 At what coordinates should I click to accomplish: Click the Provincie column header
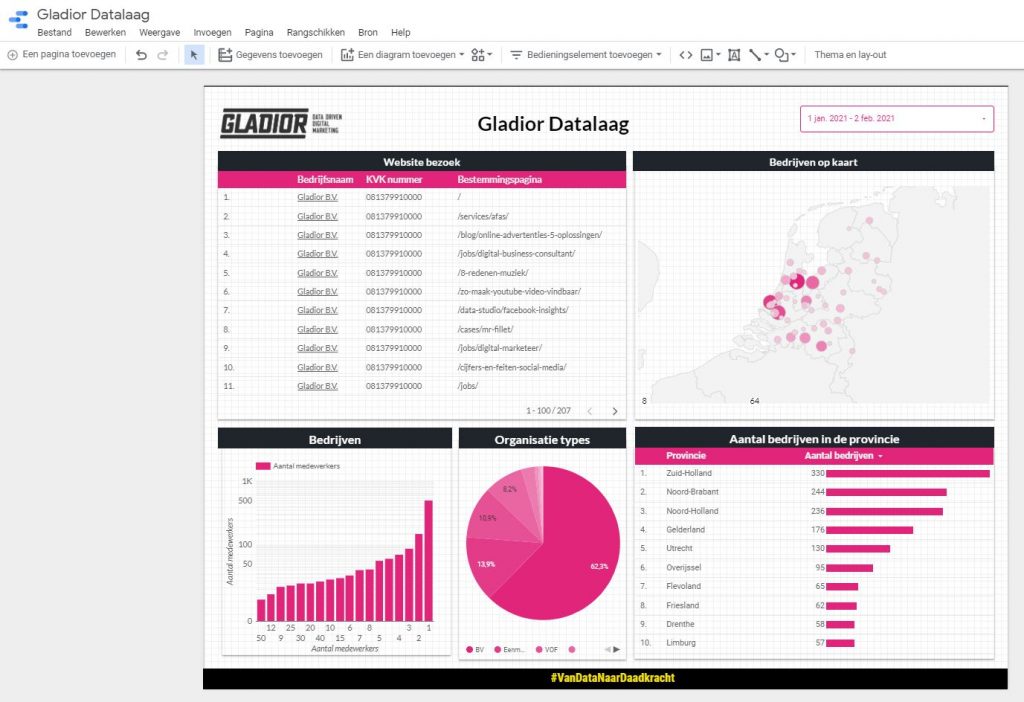pyautogui.click(x=686, y=456)
